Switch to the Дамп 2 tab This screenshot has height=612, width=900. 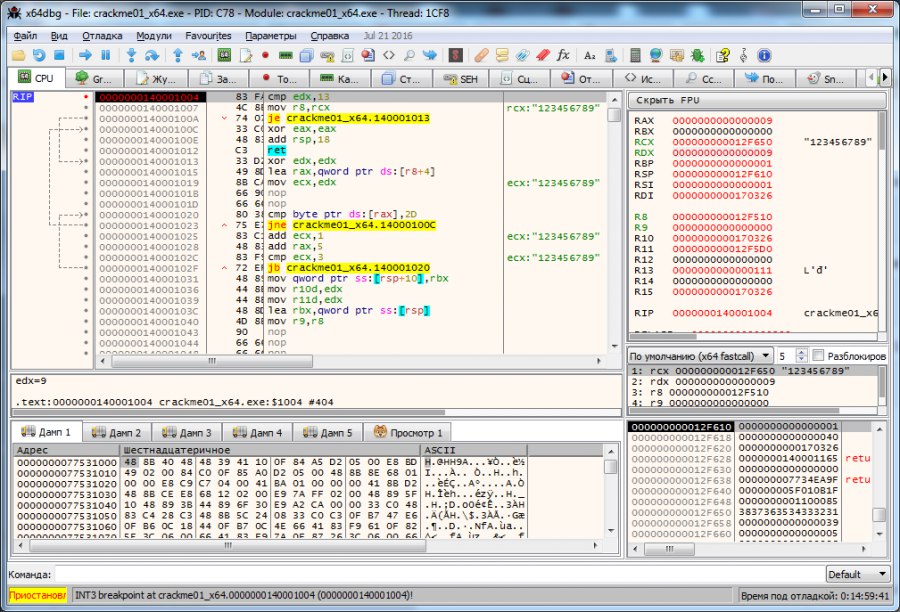116,432
